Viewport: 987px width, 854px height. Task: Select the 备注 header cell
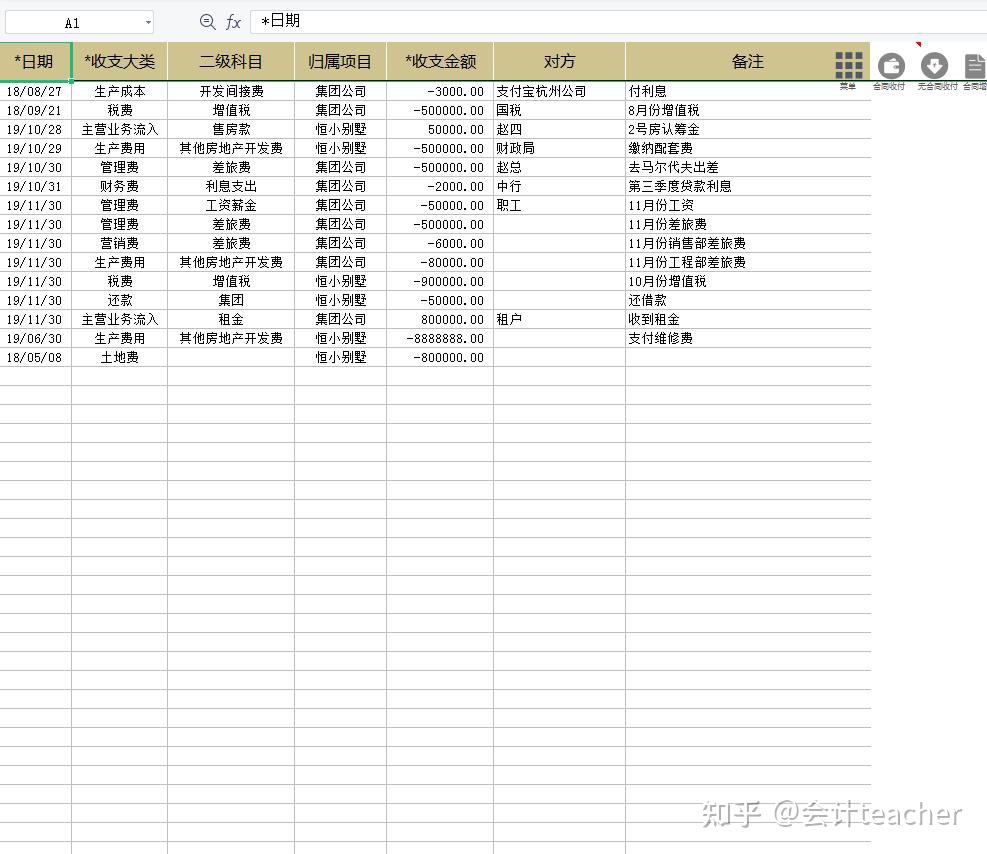(x=748, y=62)
